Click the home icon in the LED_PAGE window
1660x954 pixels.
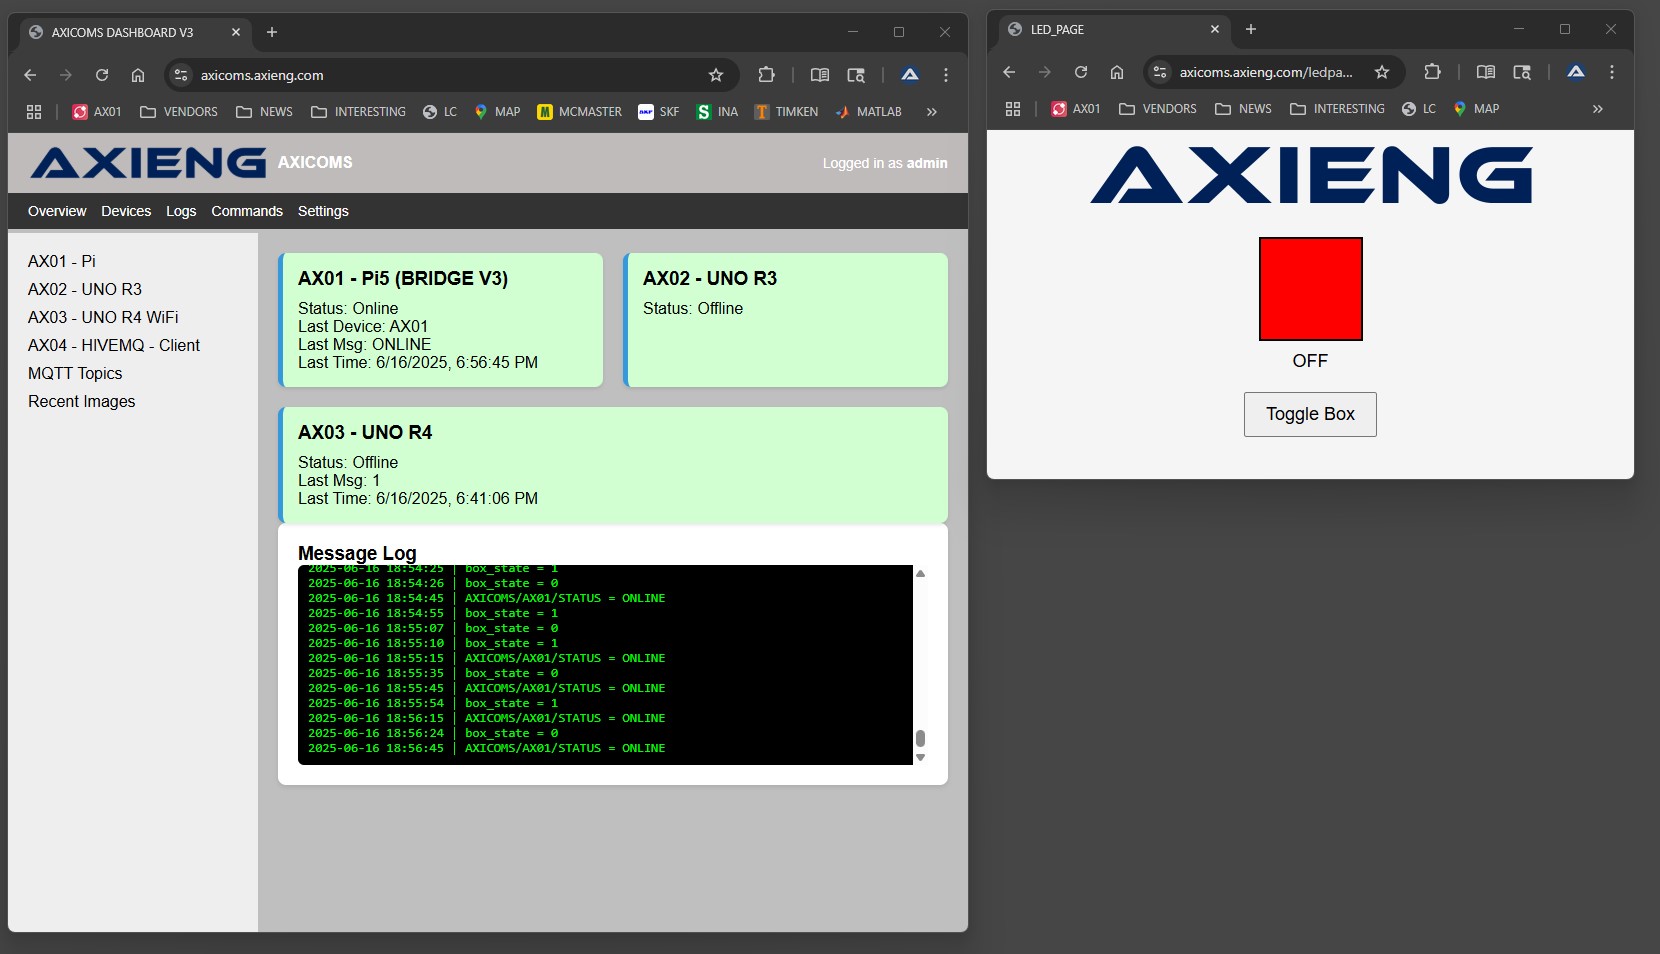tap(1116, 72)
